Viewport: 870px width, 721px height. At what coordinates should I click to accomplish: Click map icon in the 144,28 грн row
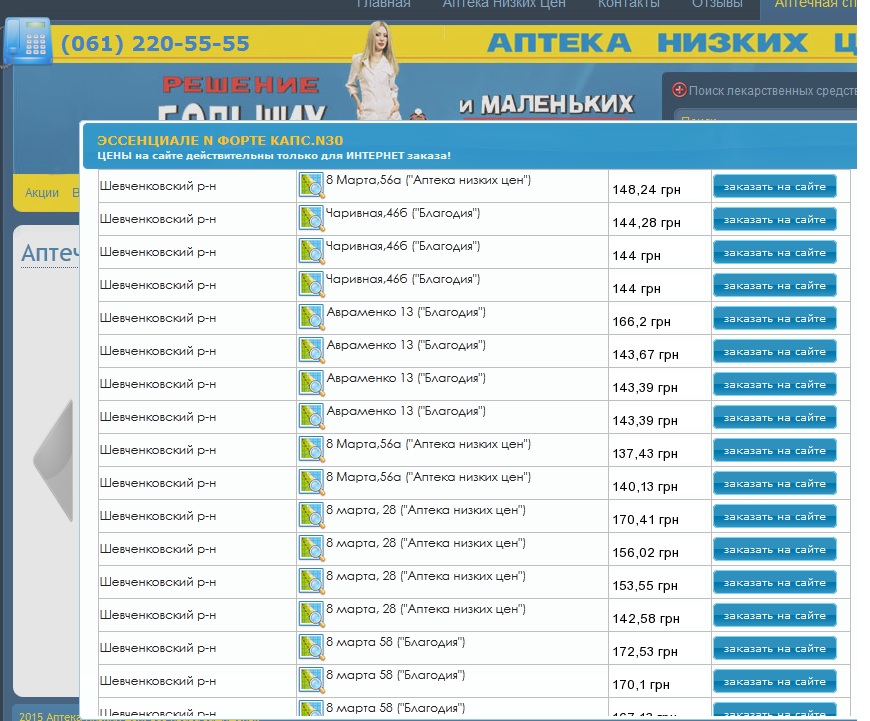311,219
